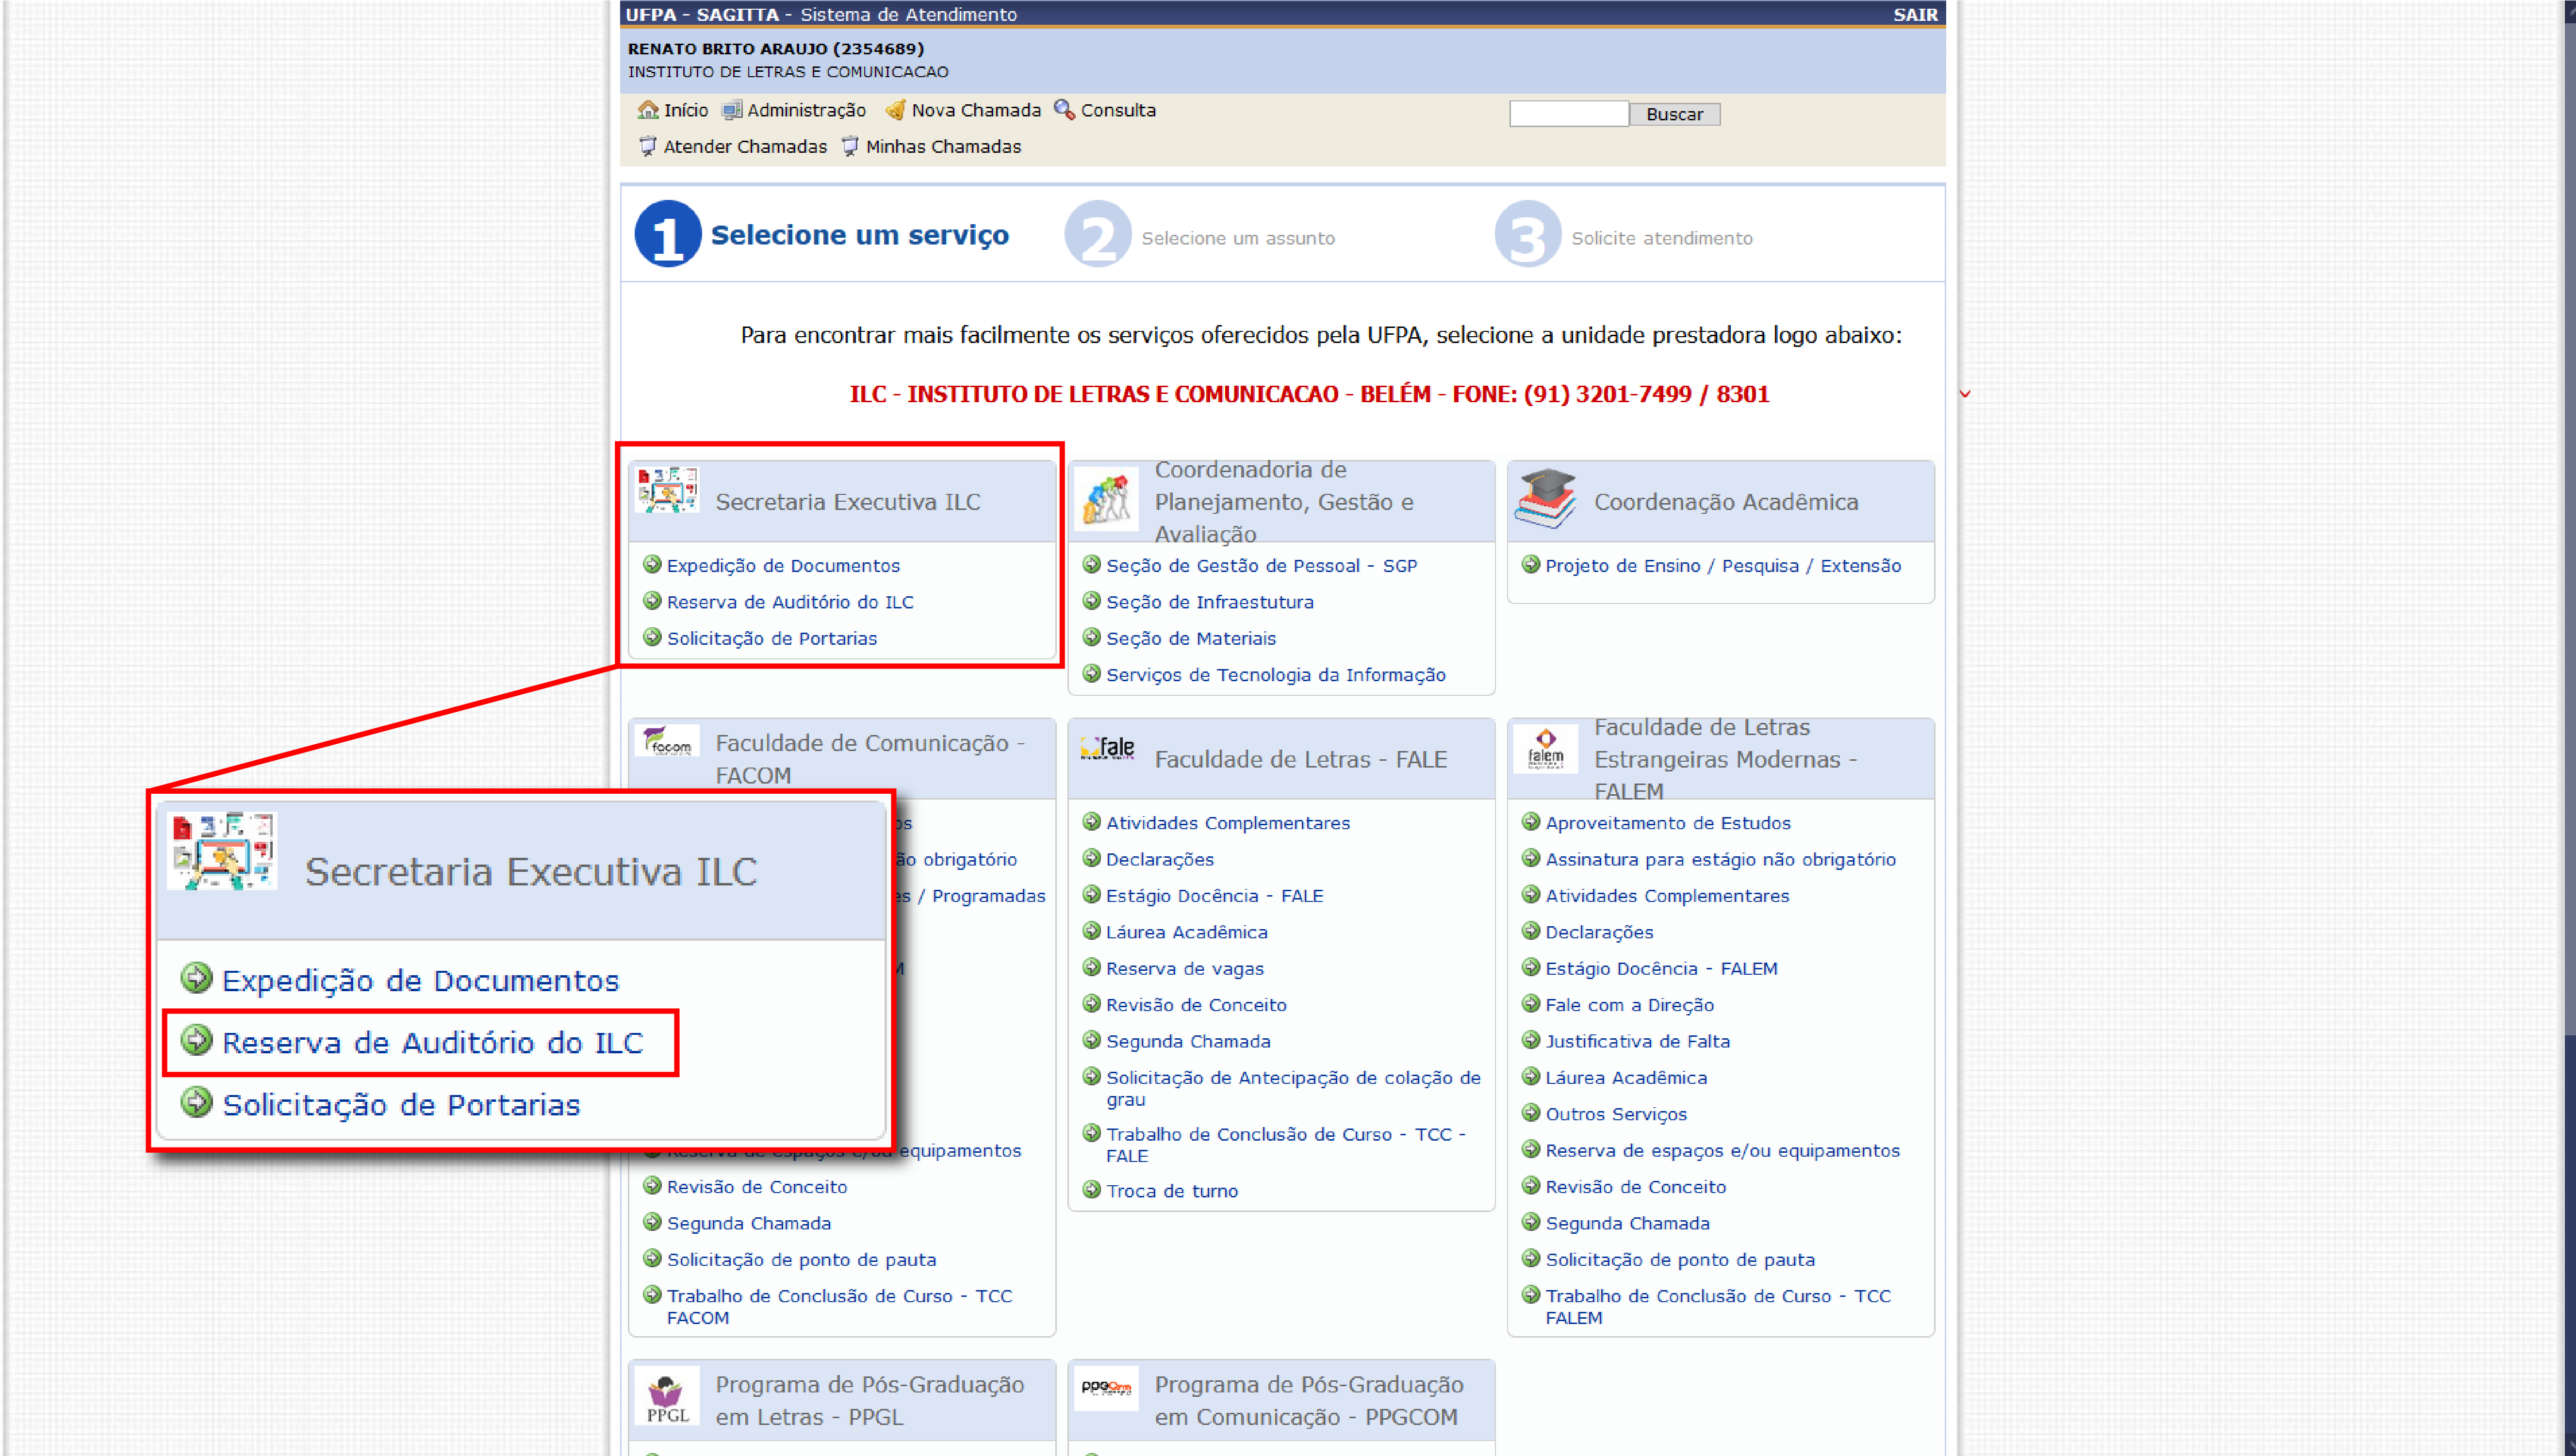
Task: Click the Atender Chamadas icon
Action: [648, 146]
